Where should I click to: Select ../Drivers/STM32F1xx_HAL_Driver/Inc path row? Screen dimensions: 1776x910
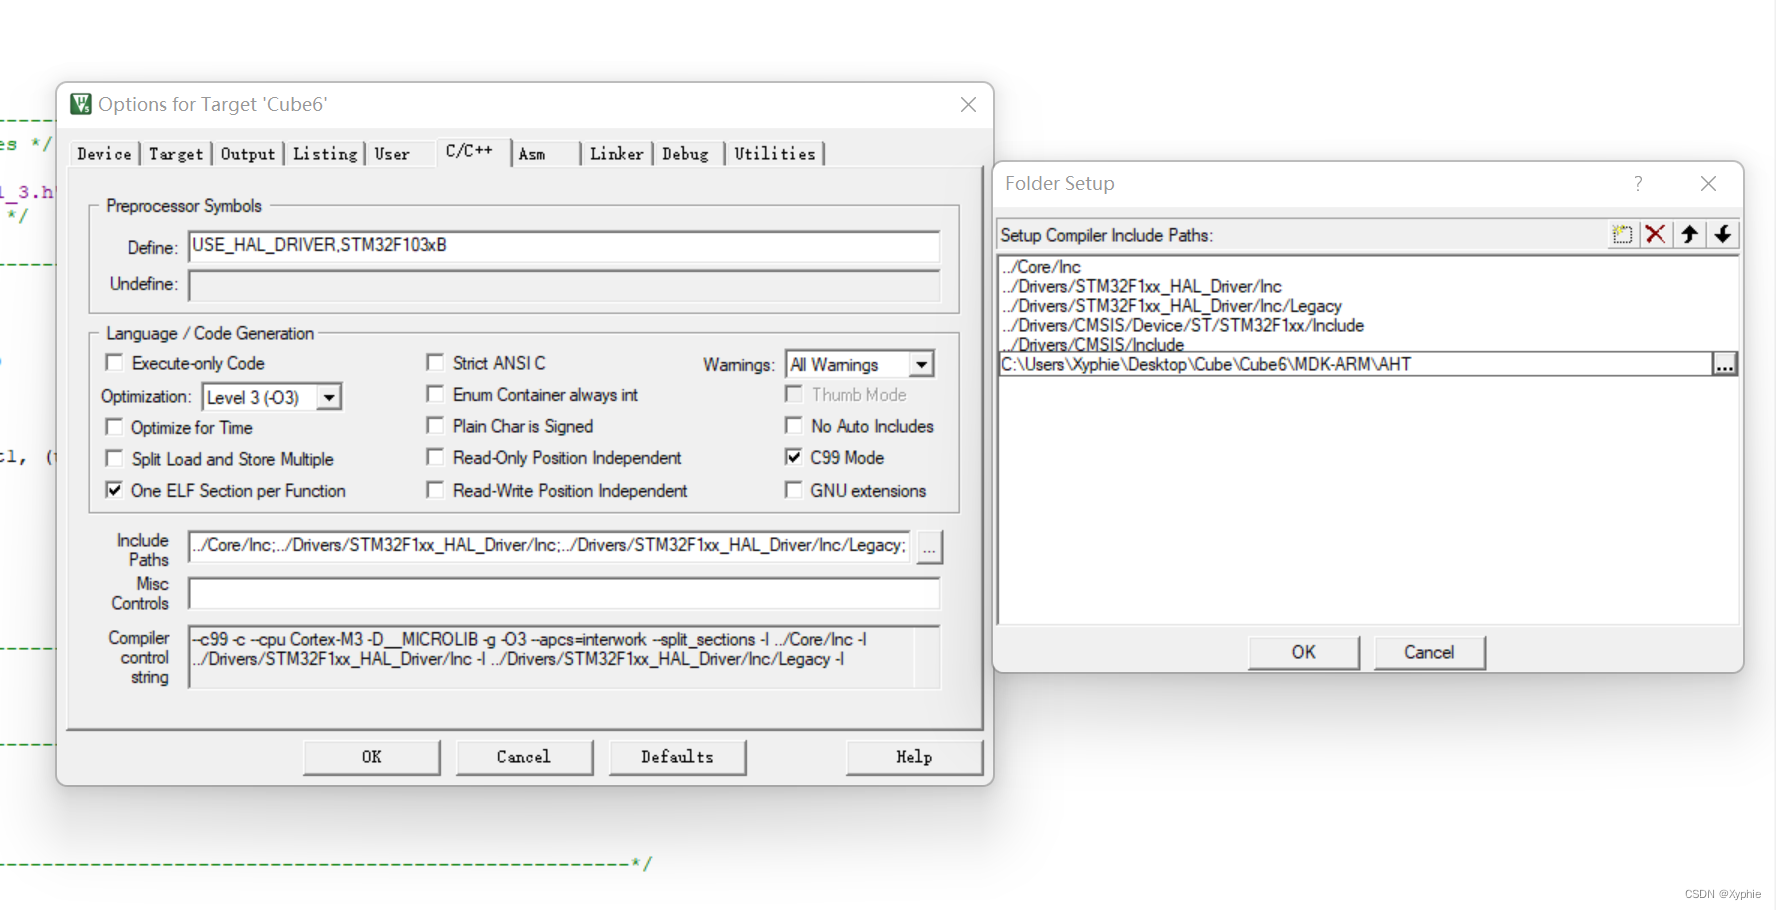1368,286
